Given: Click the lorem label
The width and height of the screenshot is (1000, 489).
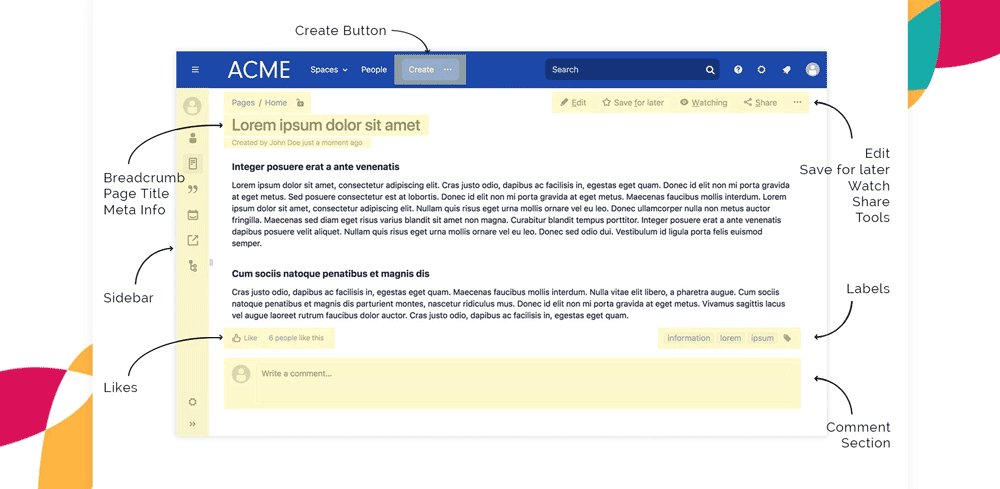Looking at the screenshot, I should [730, 339].
